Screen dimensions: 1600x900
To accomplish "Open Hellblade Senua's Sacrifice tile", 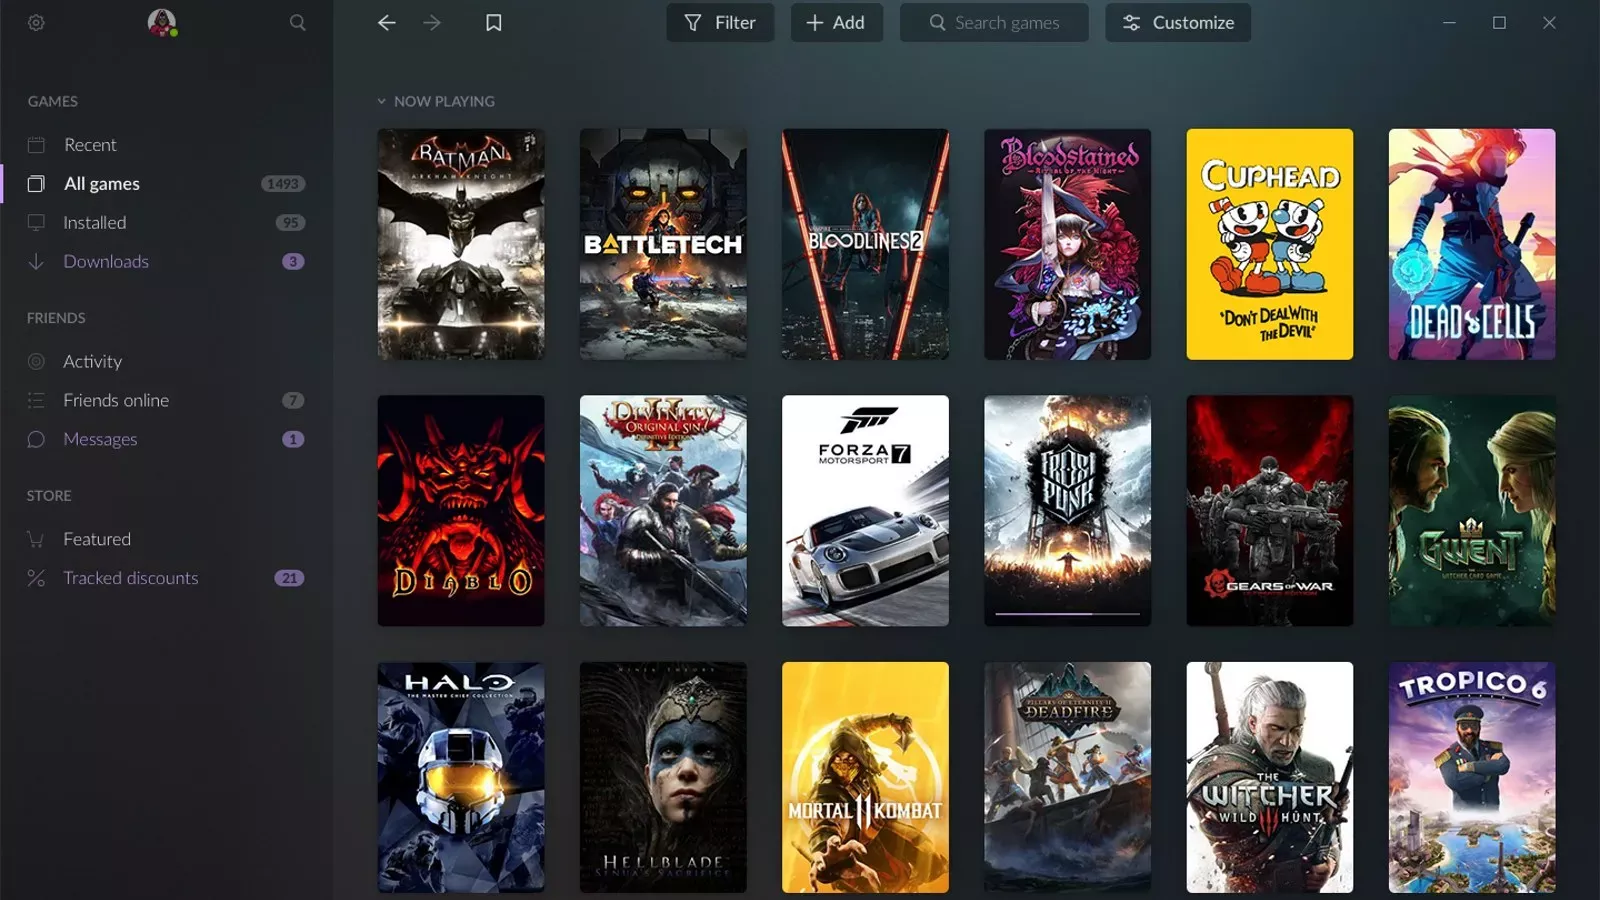I will [x=663, y=777].
